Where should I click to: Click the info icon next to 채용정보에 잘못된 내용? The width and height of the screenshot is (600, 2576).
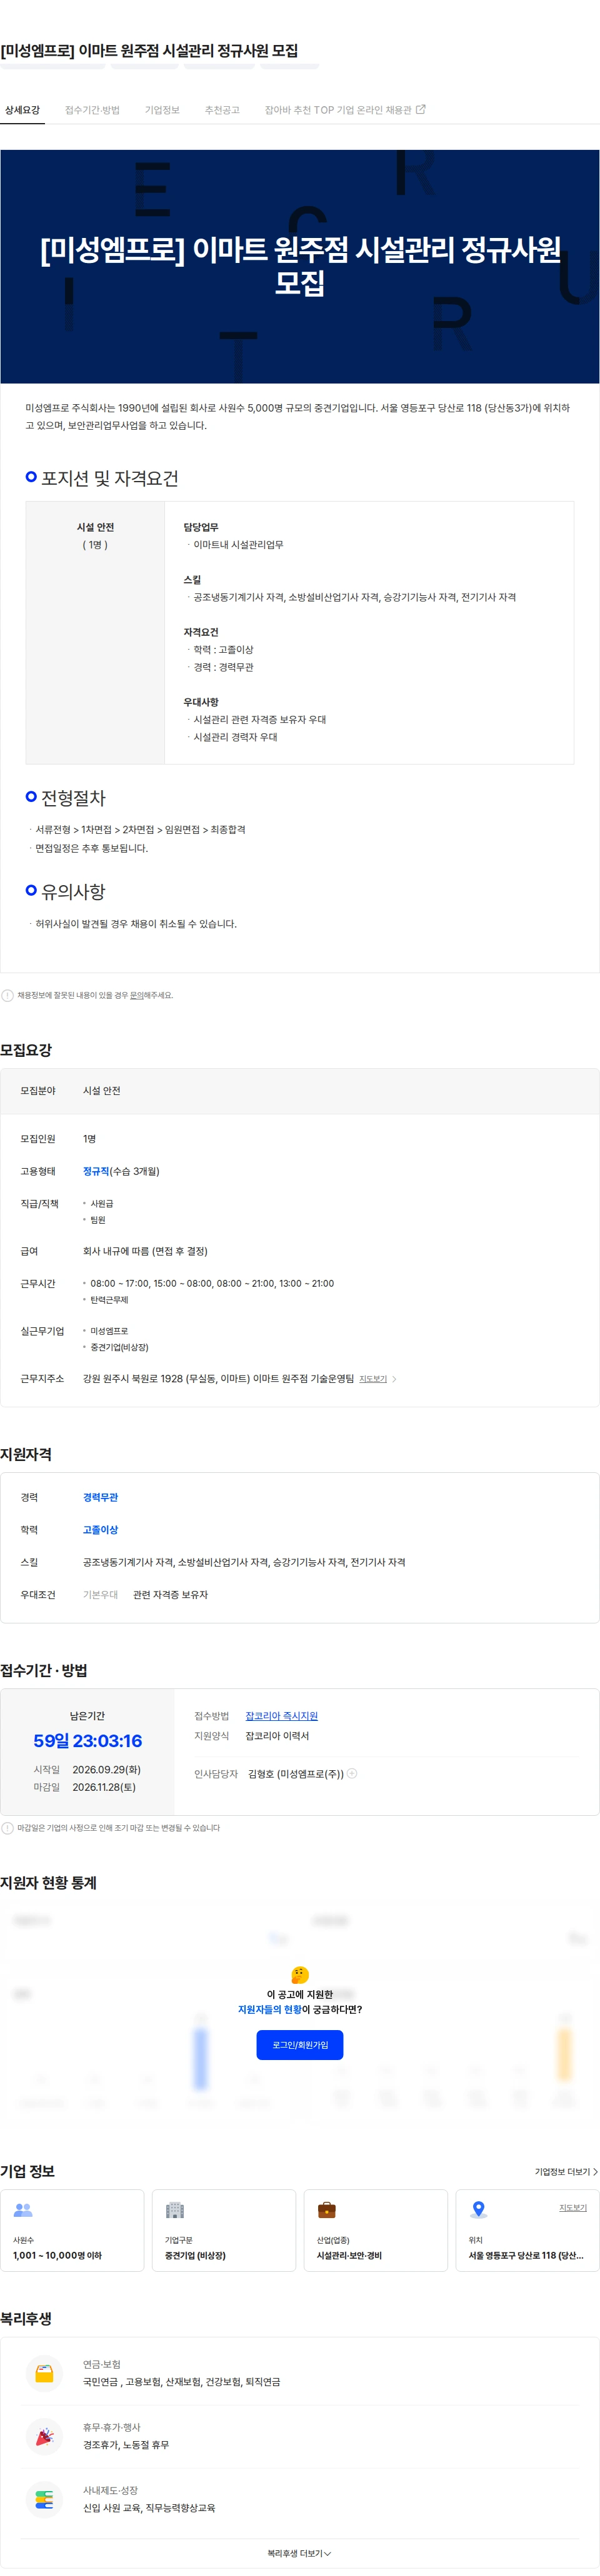tap(8, 995)
